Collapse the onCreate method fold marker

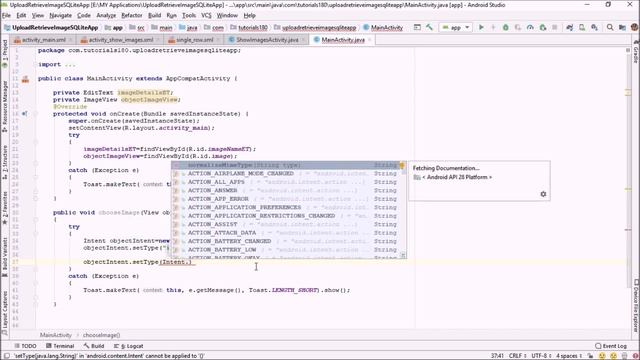(36, 114)
